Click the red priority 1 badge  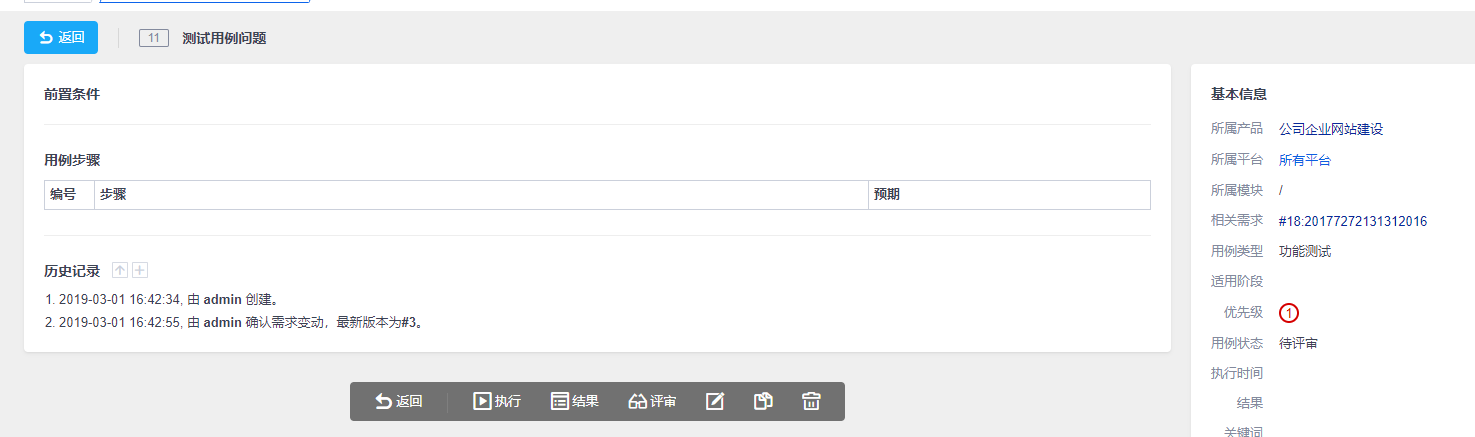[x=1289, y=313]
